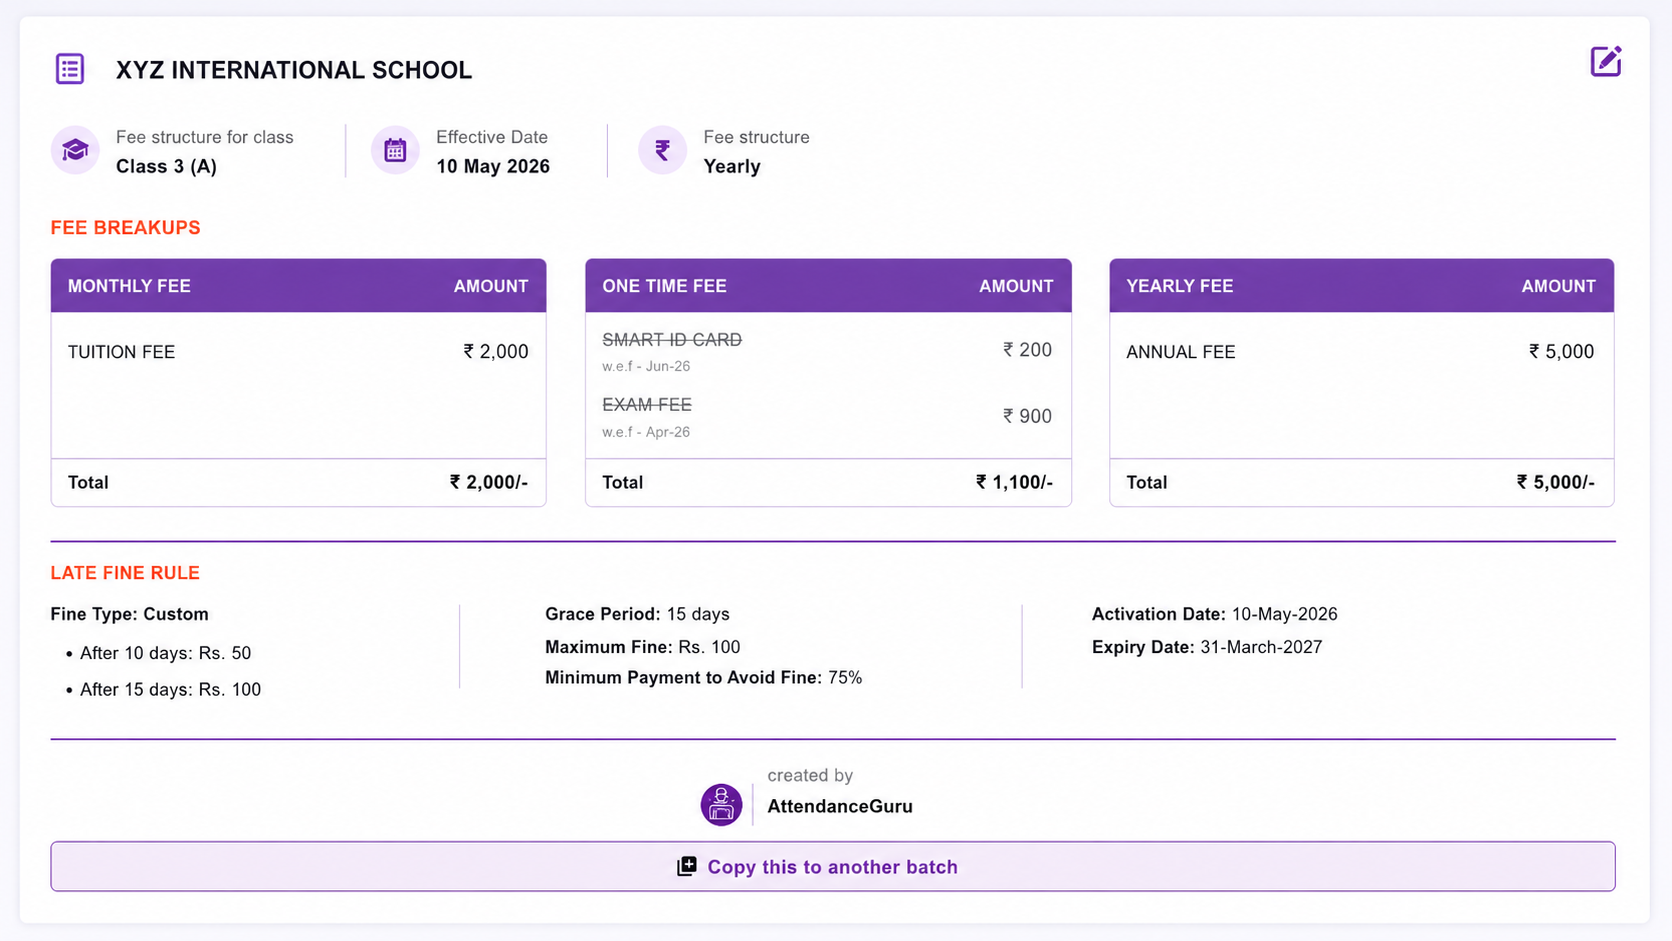Select the 10 May 2026 date

pyautogui.click(x=493, y=166)
